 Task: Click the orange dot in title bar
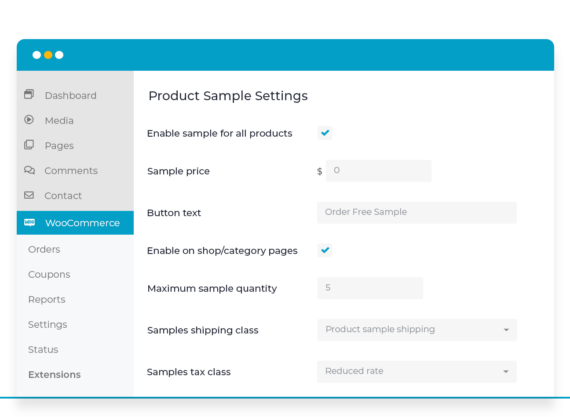point(48,55)
